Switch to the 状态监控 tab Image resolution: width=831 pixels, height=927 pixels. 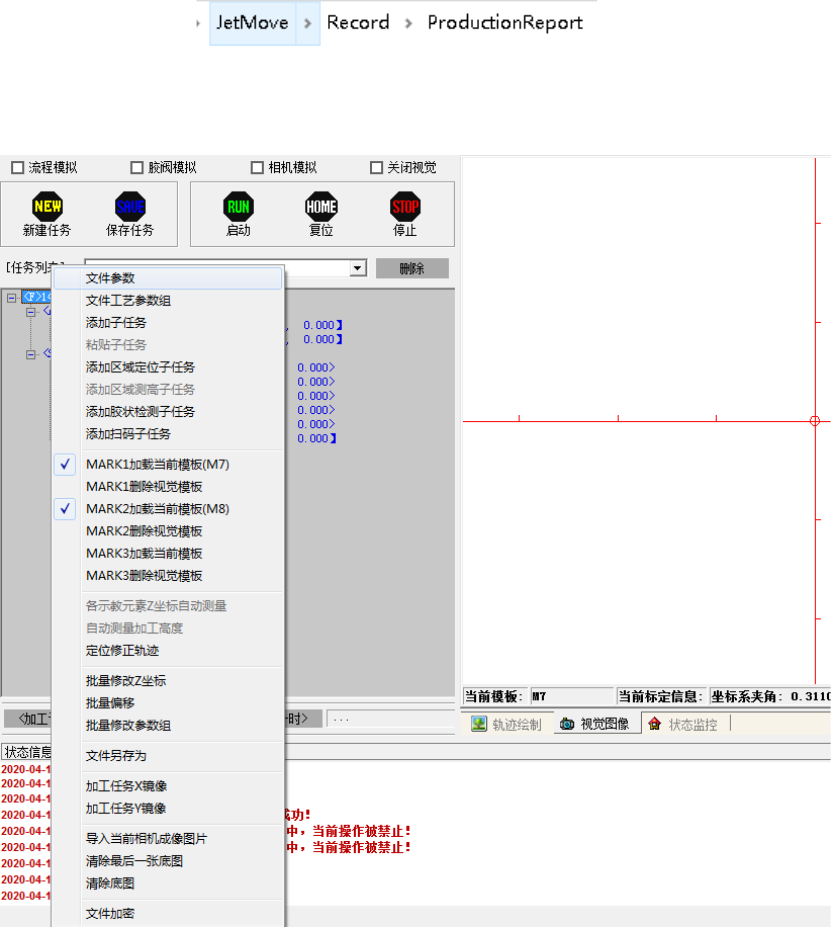[x=684, y=724]
